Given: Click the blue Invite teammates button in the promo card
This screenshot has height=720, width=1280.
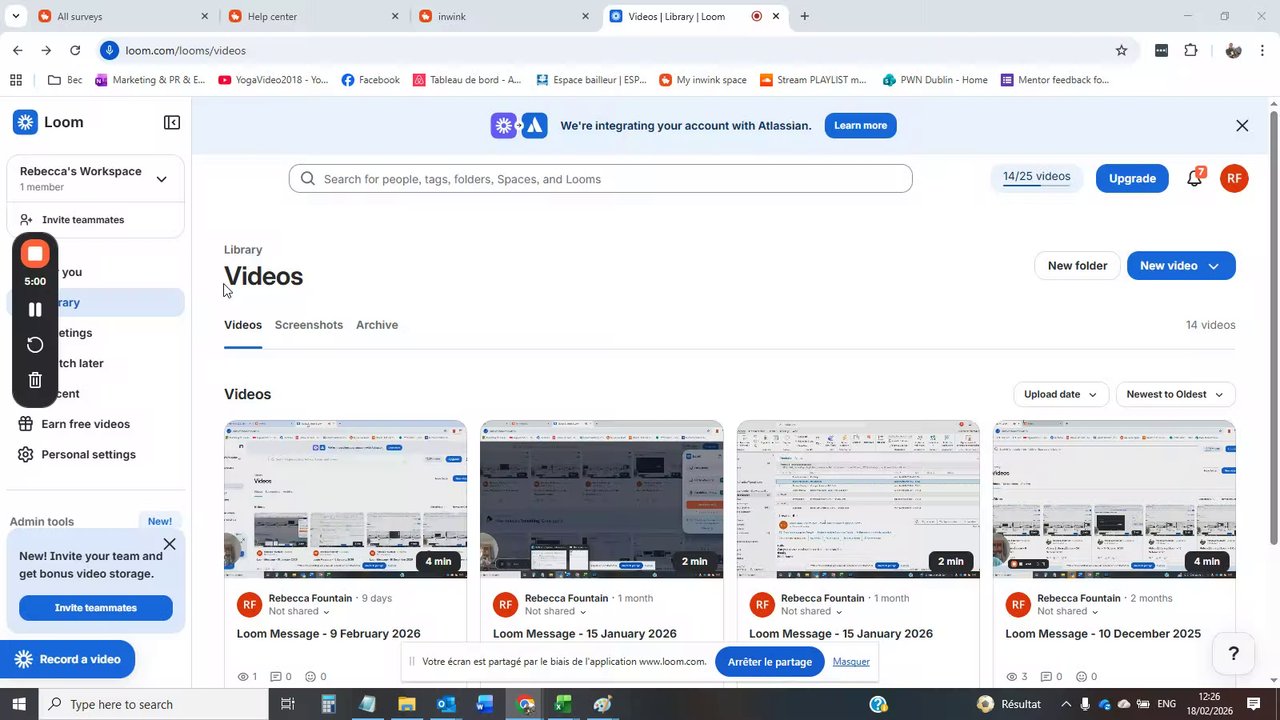Looking at the screenshot, I should point(96,608).
